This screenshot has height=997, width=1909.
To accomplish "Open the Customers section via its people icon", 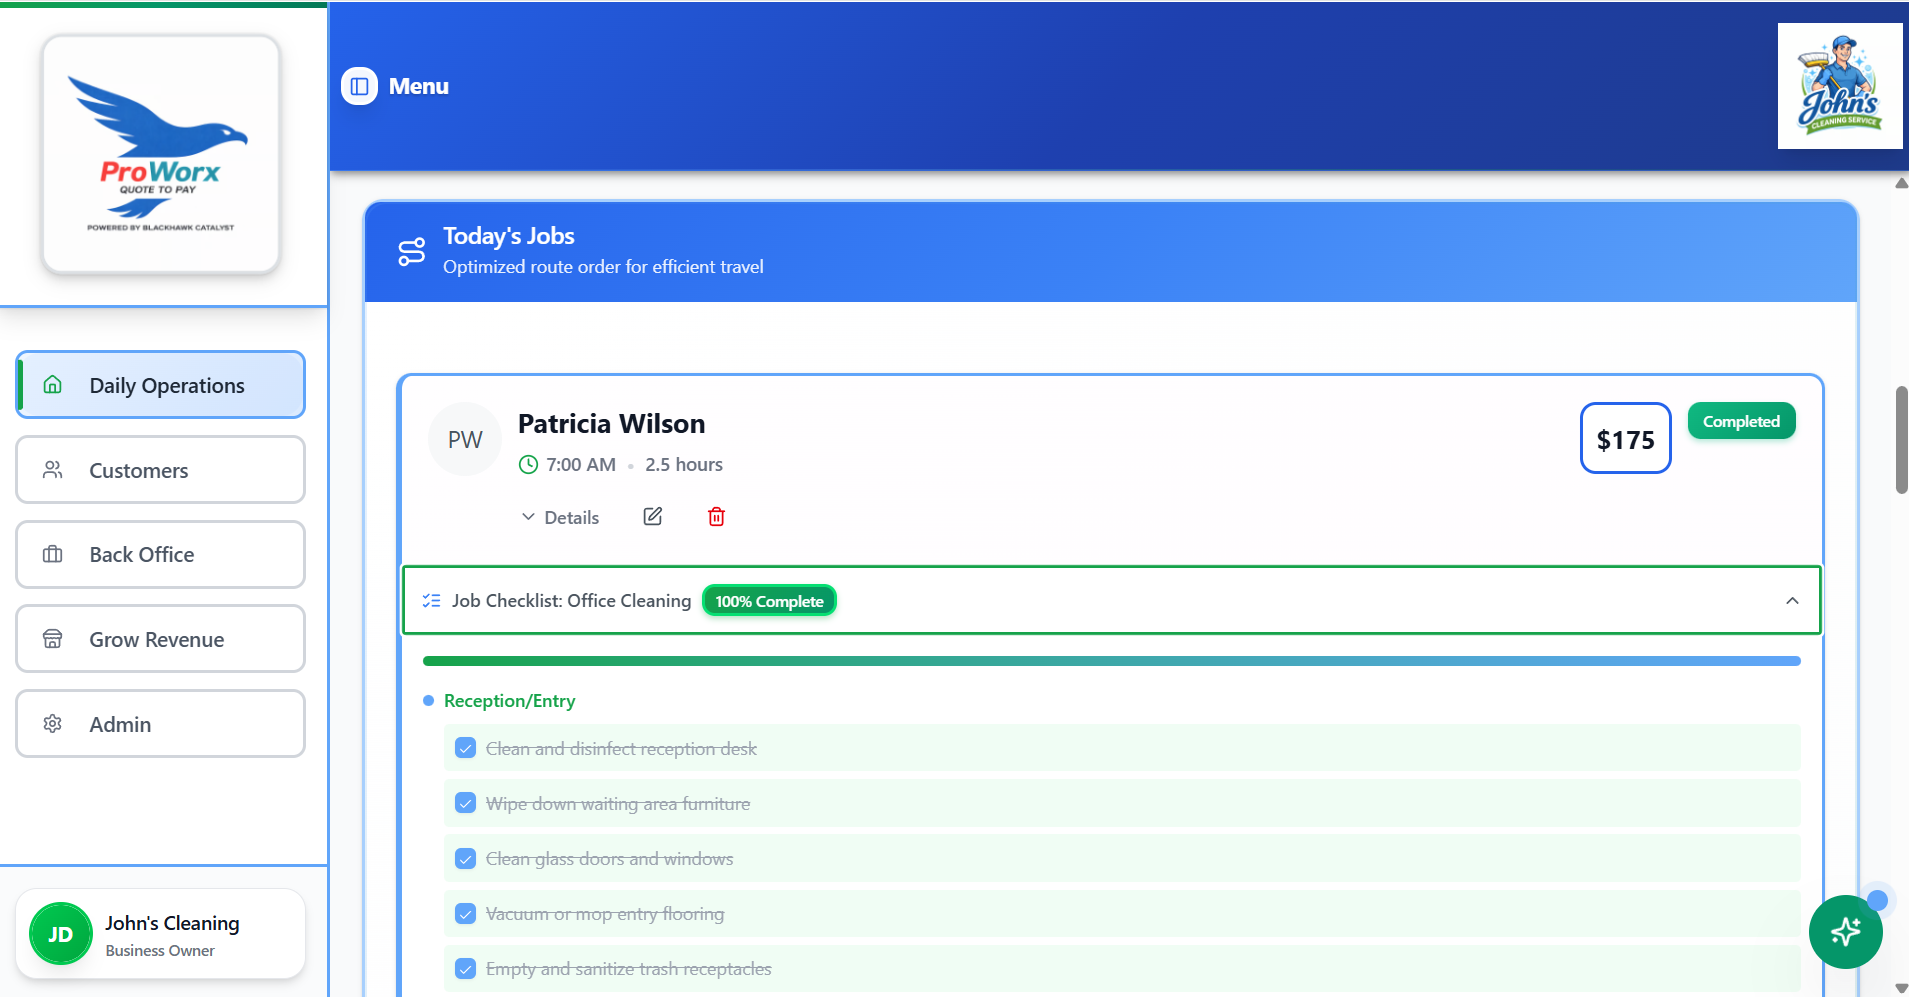I will 53,470.
